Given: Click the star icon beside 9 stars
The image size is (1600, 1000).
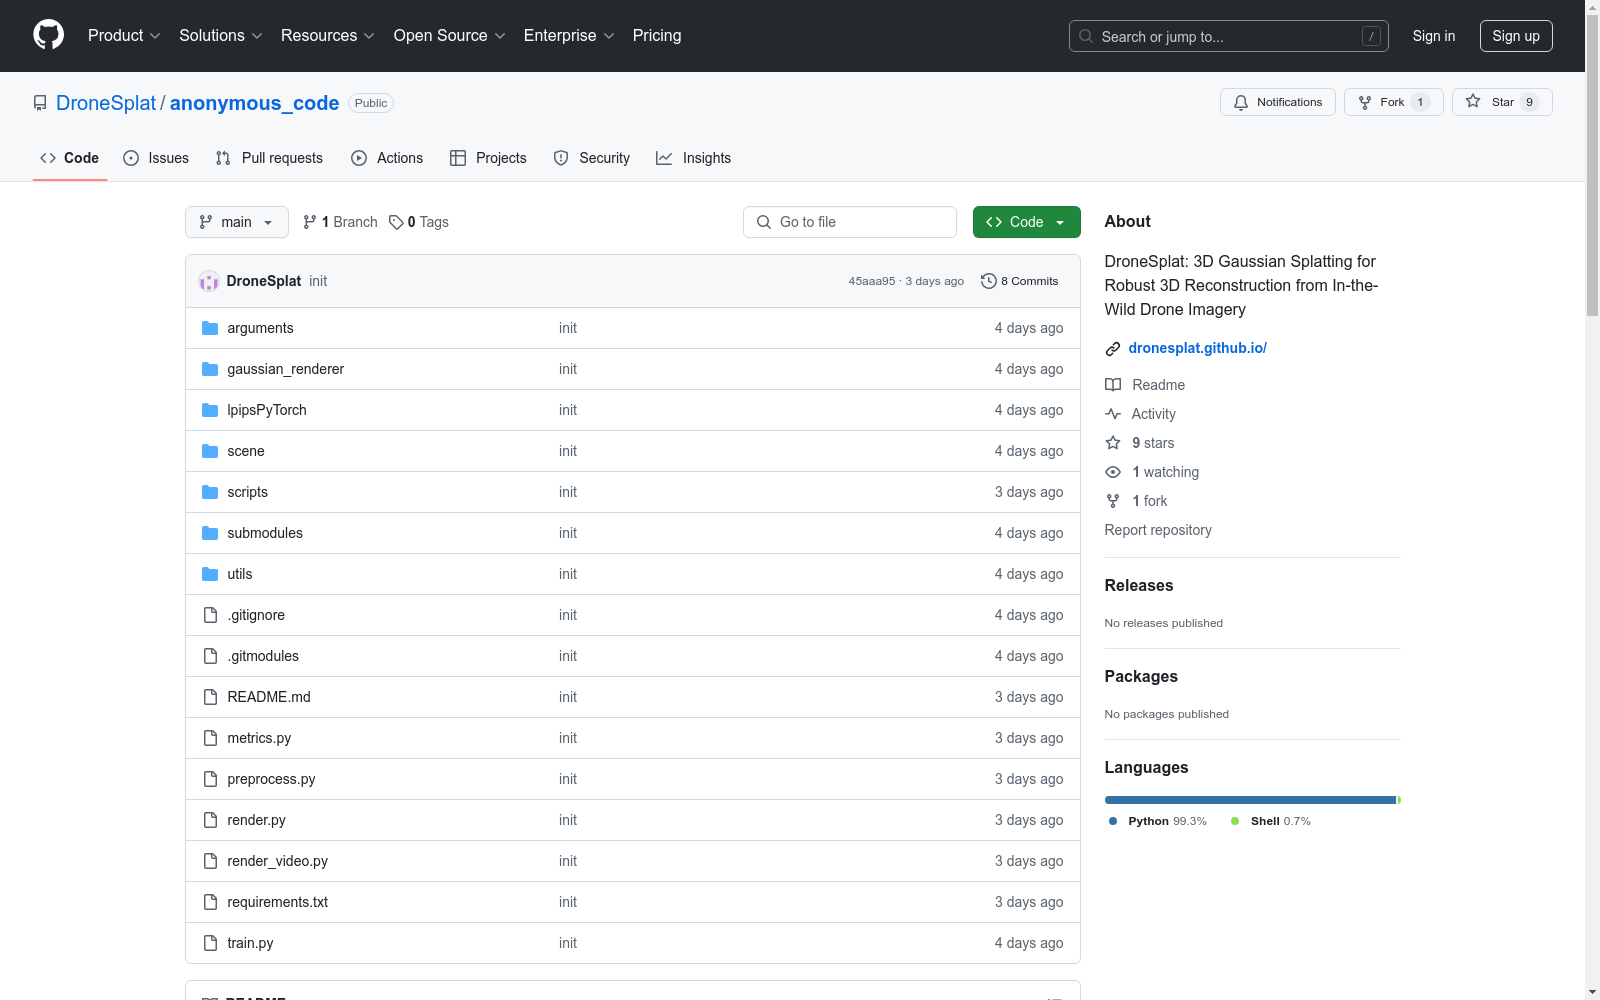Looking at the screenshot, I should point(1113,443).
